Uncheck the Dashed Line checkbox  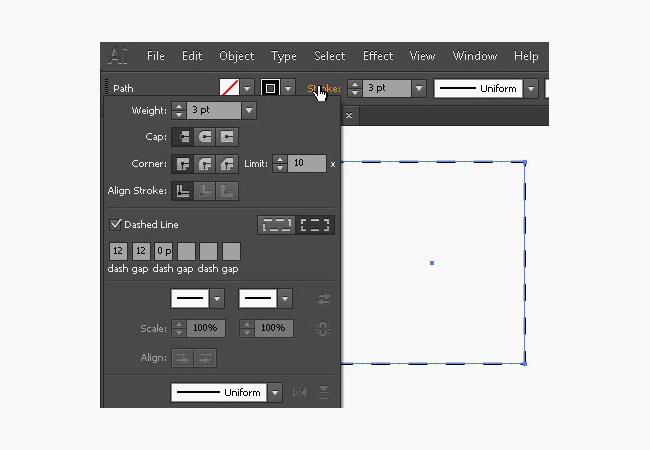coord(116,225)
